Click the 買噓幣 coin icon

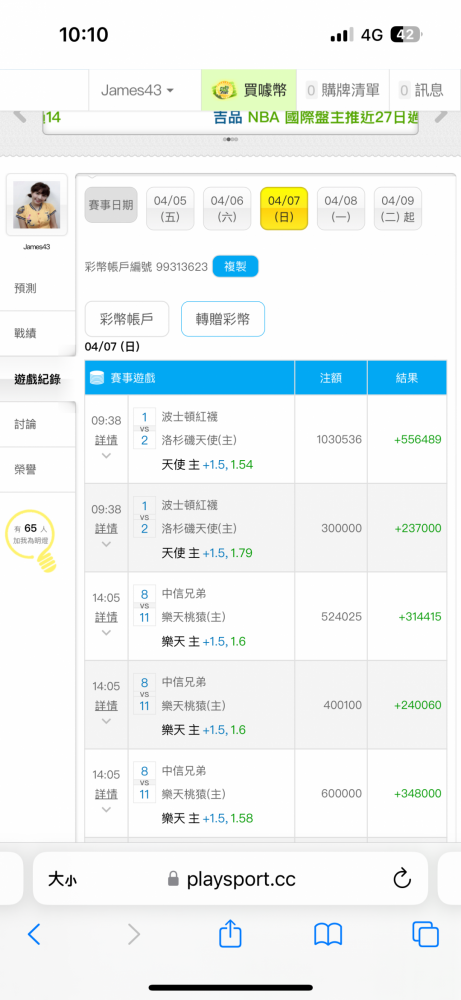(x=225, y=91)
